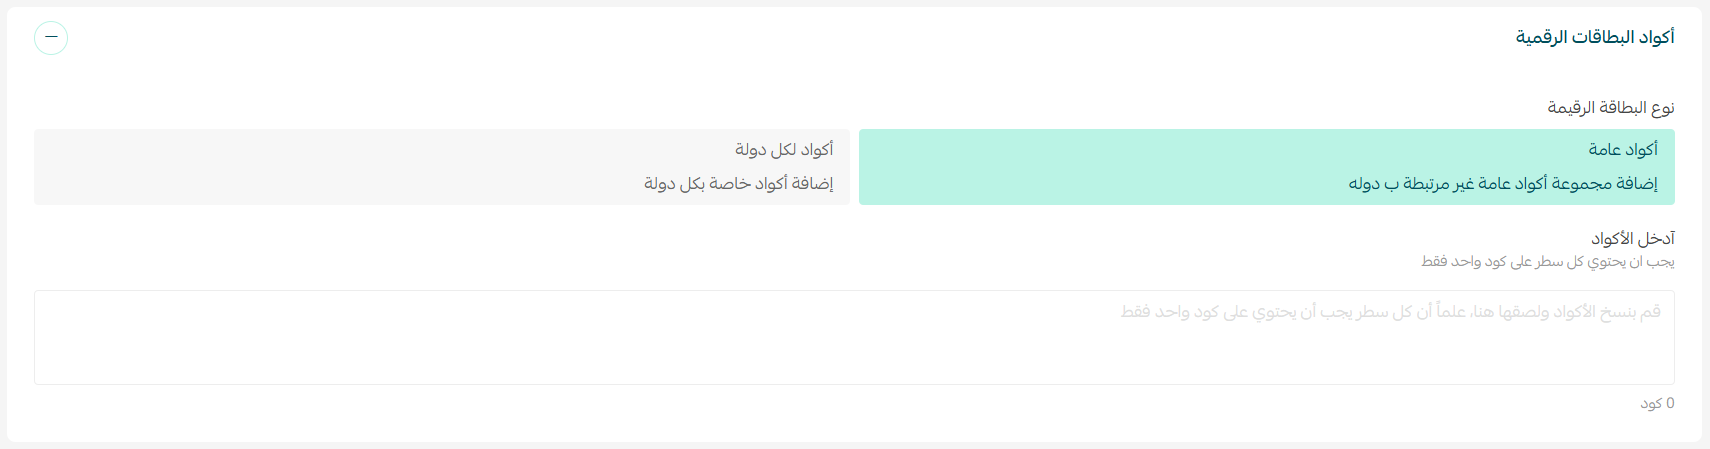Click the إضافة أكواد خاصة بكل دولة description
Image resolution: width=1710 pixels, height=449 pixels.
[x=738, y=184]
